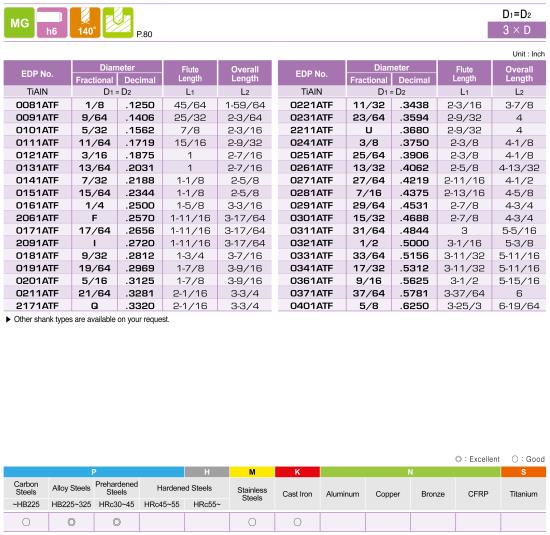Select EDP No. 0081ATF row entry

coord(37,105)
